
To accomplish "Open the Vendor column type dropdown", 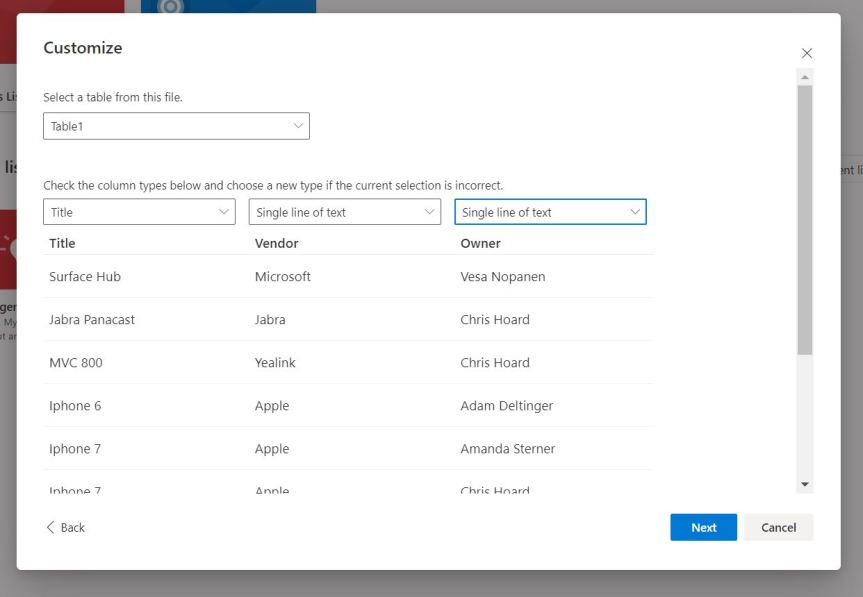I will click(x=345, y=212).
